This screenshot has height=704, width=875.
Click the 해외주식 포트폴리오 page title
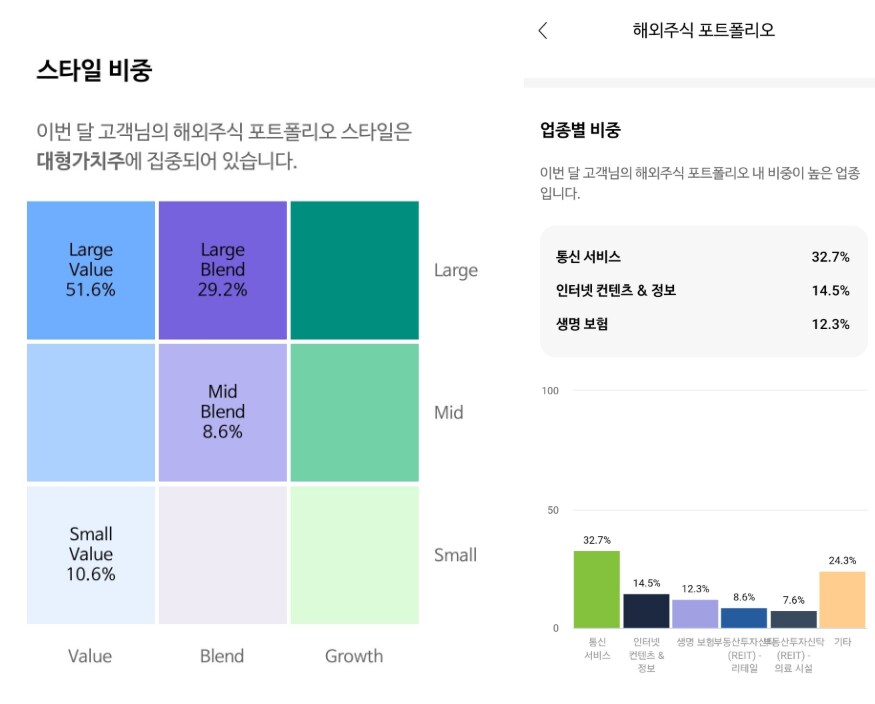[x=704, y=30]
